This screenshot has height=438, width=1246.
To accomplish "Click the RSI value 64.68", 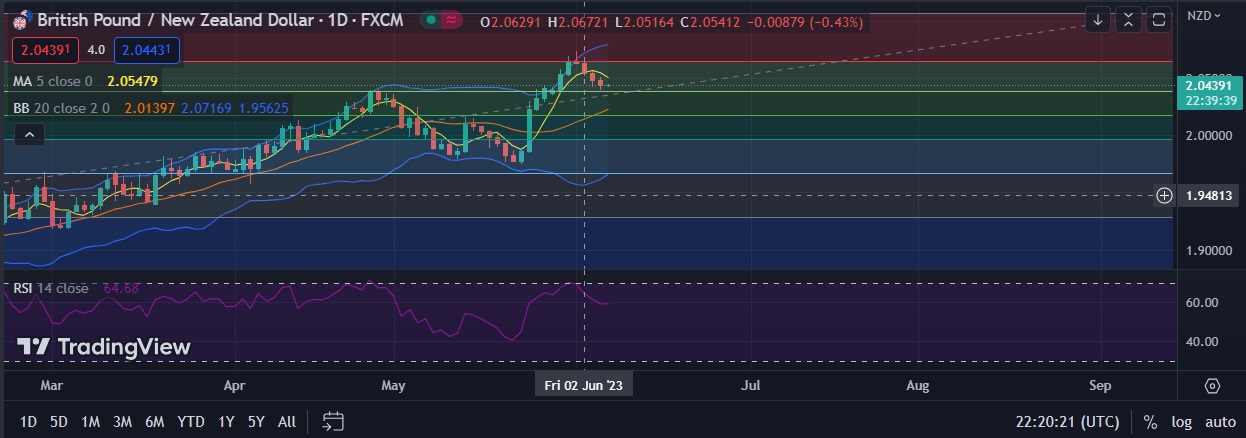I will 121,288.
